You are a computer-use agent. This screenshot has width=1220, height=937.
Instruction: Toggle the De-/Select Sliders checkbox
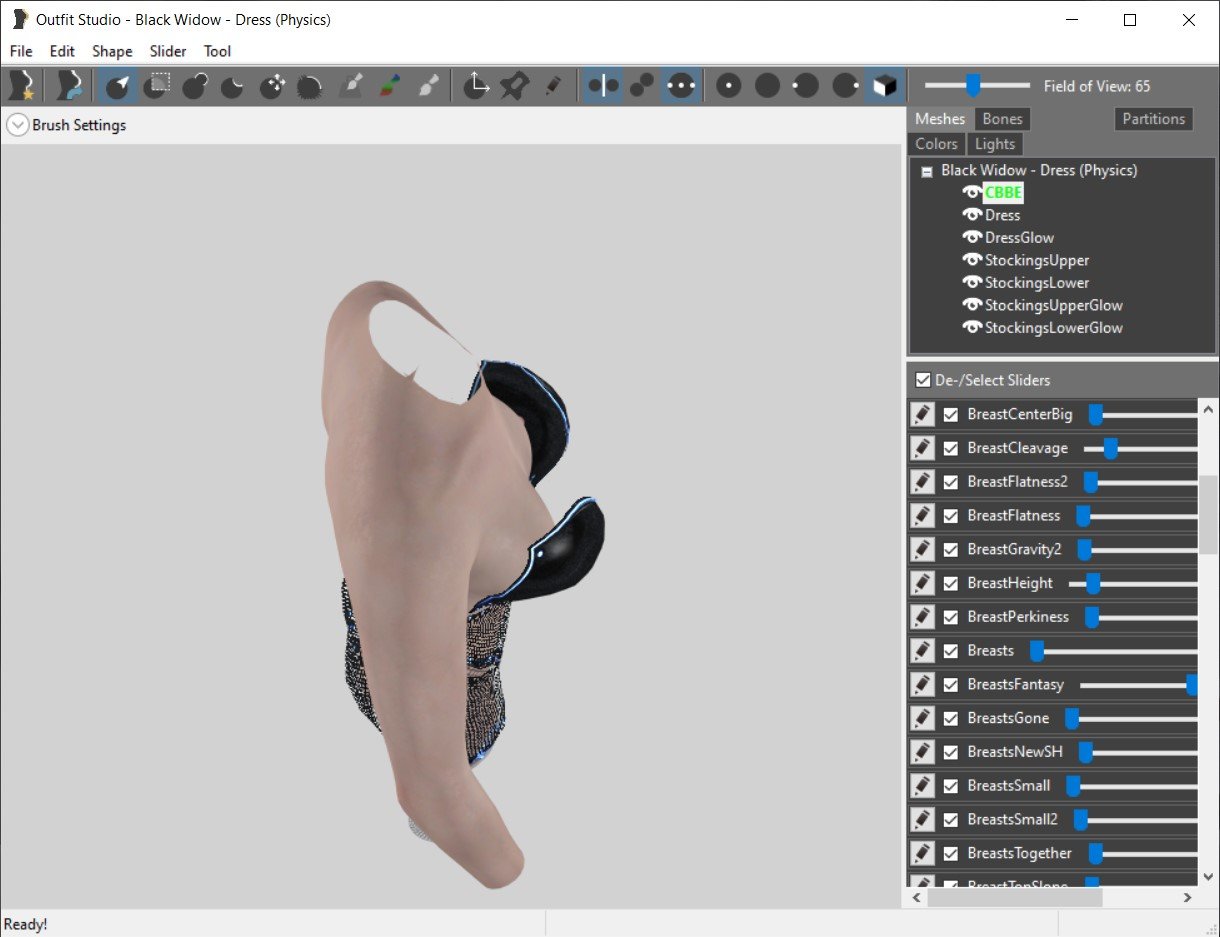pyautogui.click(x=923, y=380)
